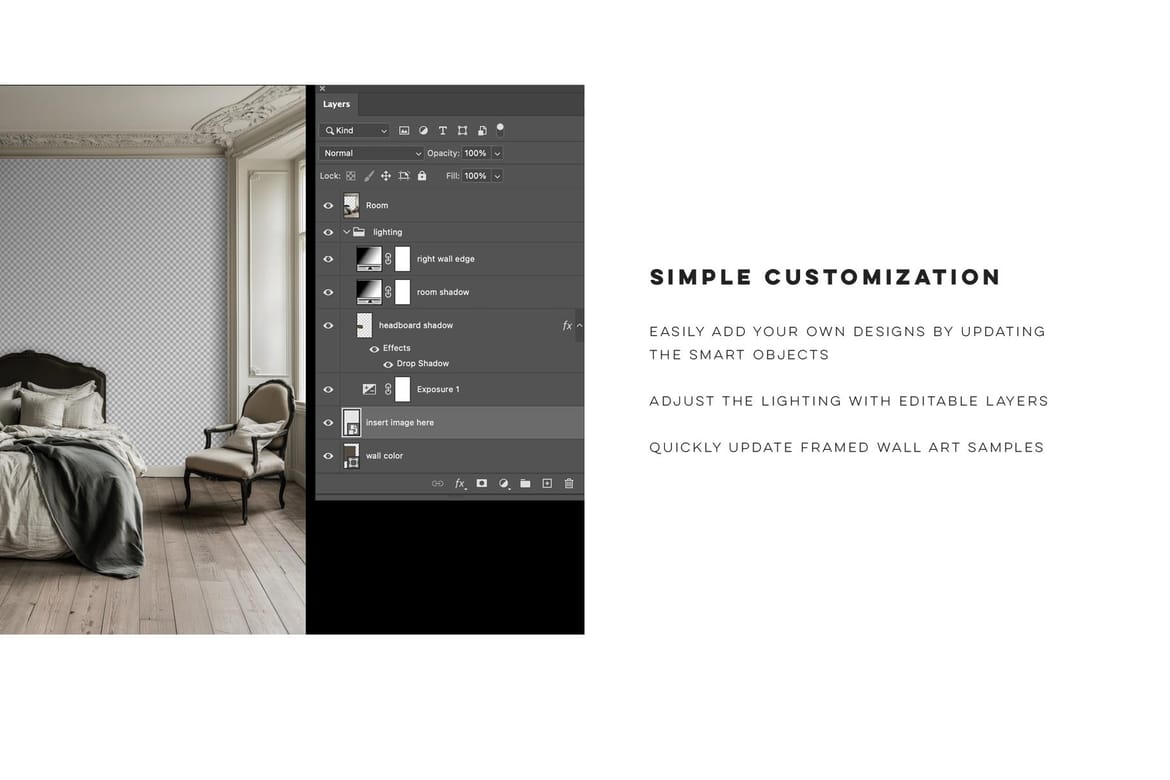The width and height of the screenshot is (1170, 780).
Task: Lock image pixels brush icon
Action: [x=369, y=176]
